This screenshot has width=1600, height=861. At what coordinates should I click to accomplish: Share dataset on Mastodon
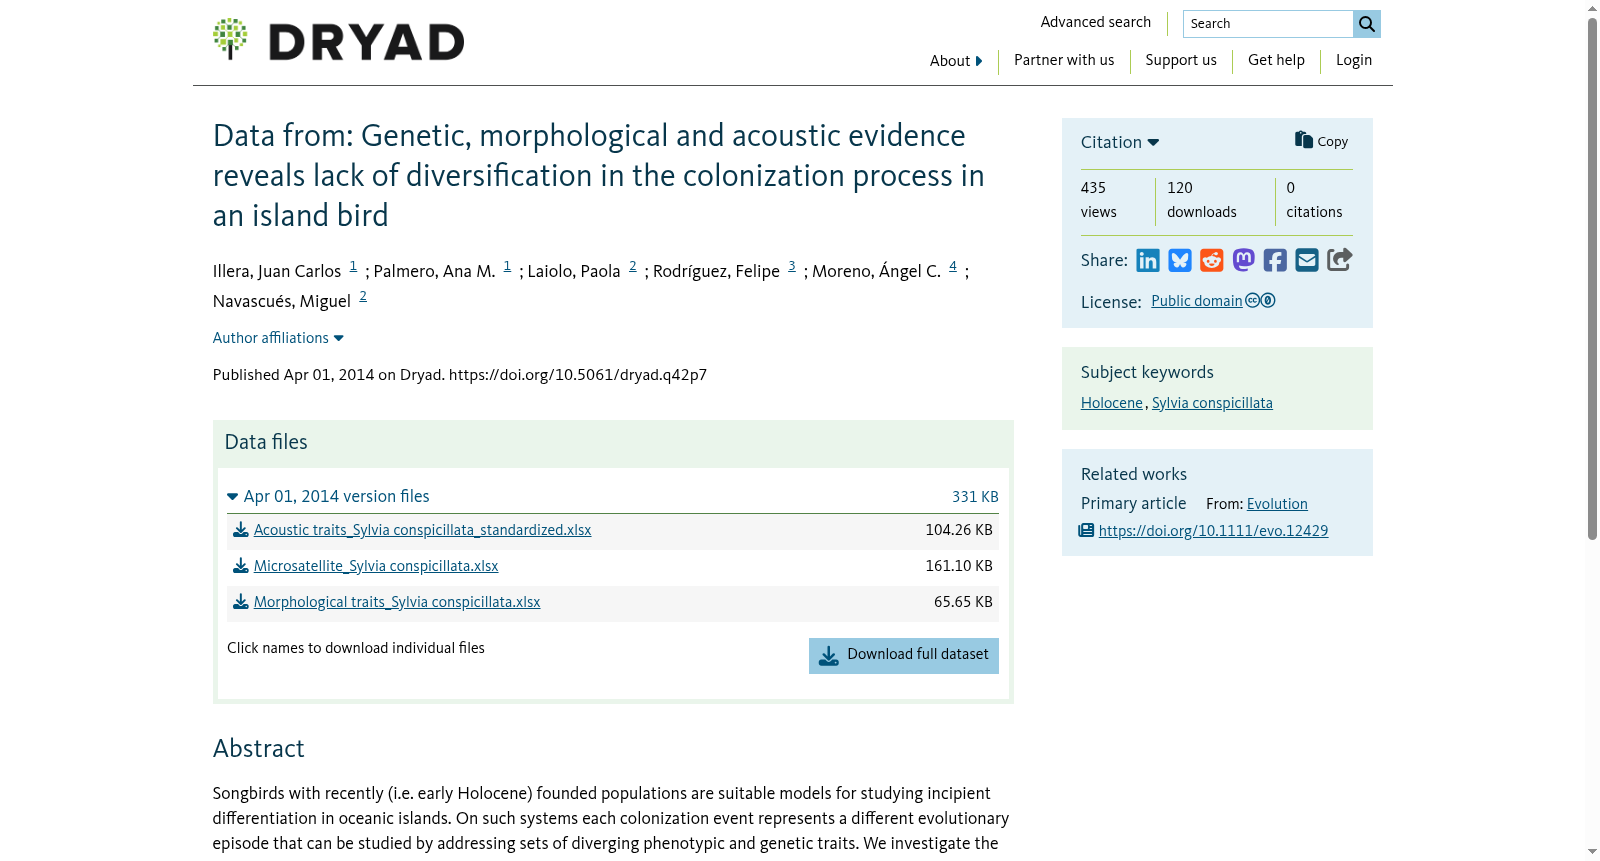coord(1244,261)
